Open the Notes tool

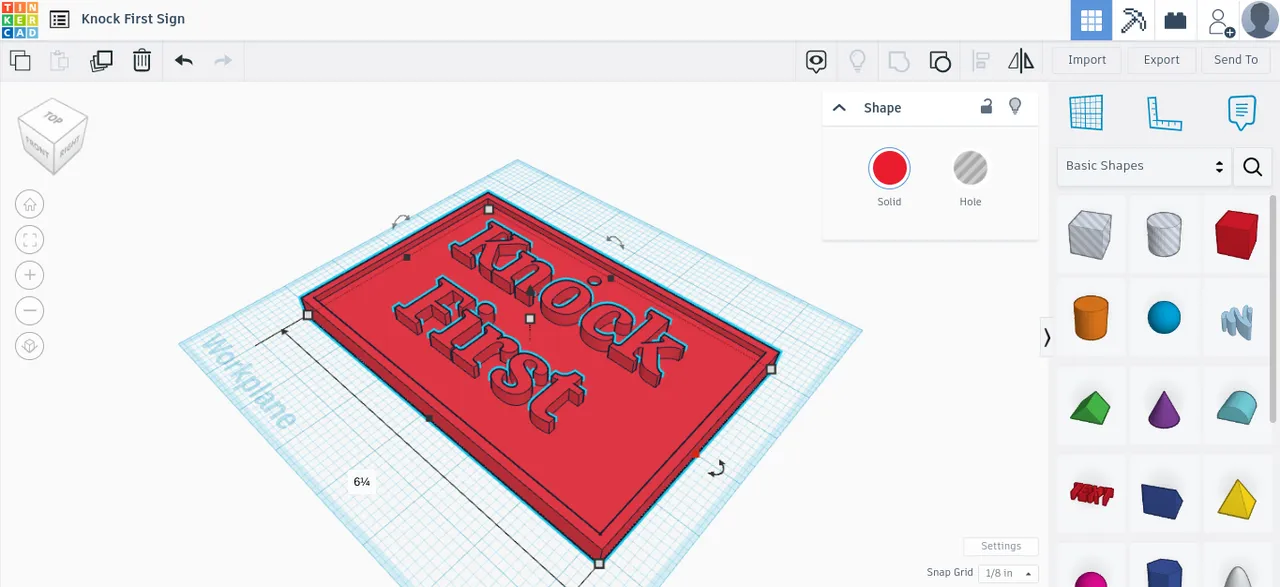pos(1242,113)
